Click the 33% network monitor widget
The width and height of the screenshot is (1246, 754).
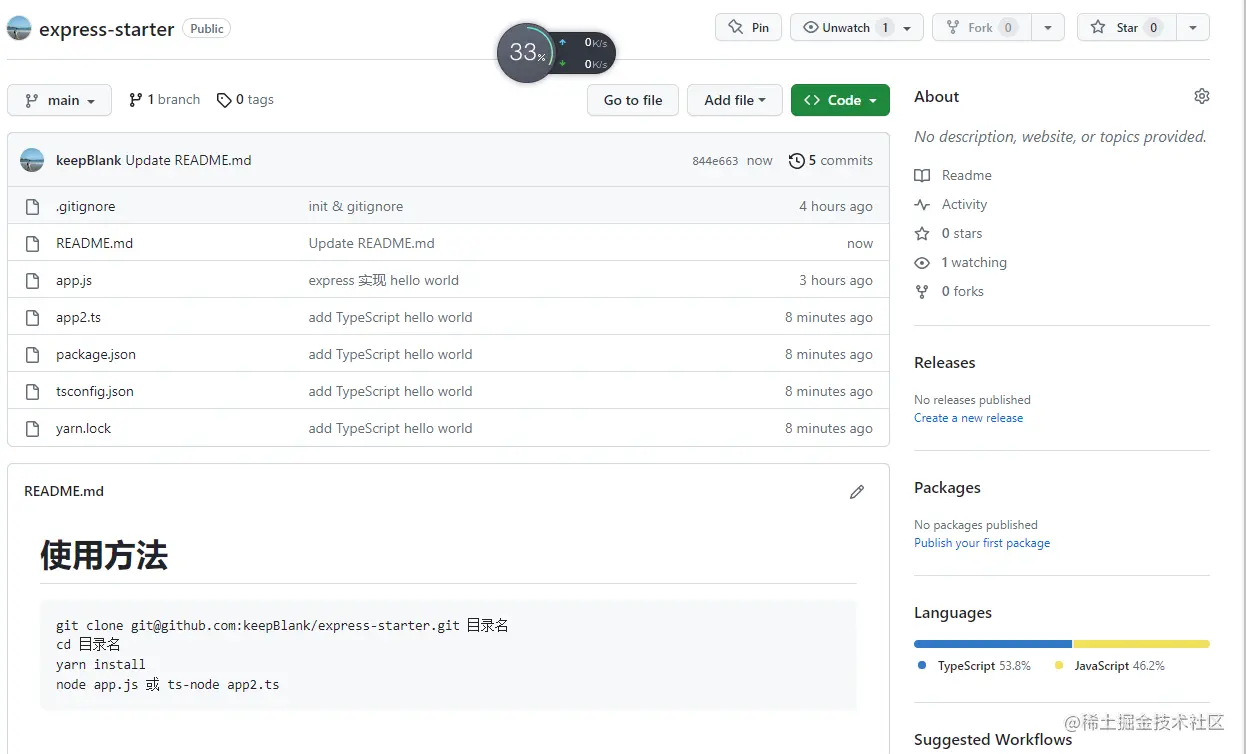tap(556, 53)
